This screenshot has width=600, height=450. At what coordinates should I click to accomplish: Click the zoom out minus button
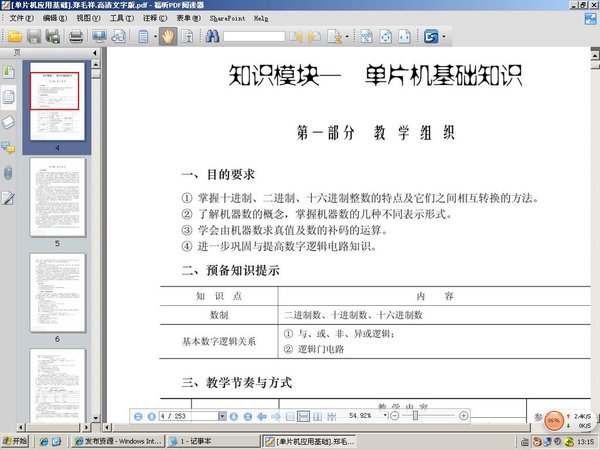pyautogui.click(x=395, y=416)
